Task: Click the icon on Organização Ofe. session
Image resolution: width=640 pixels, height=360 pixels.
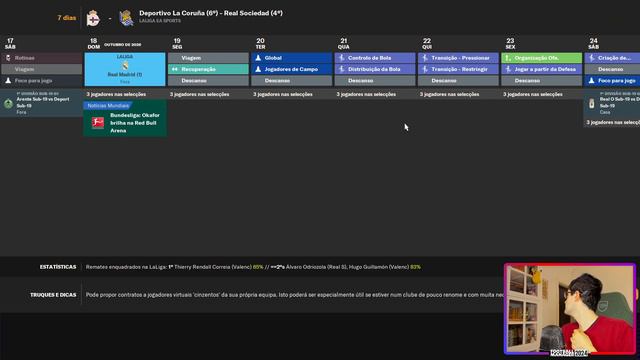Action: point(508,58)
